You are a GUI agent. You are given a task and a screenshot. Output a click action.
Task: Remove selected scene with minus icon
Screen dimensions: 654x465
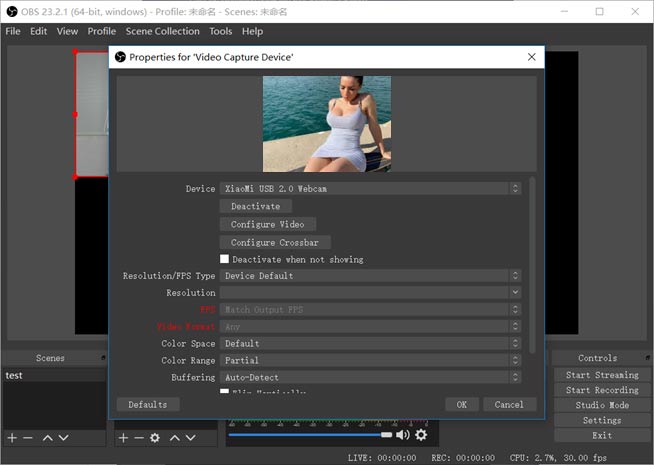[28, 438]
